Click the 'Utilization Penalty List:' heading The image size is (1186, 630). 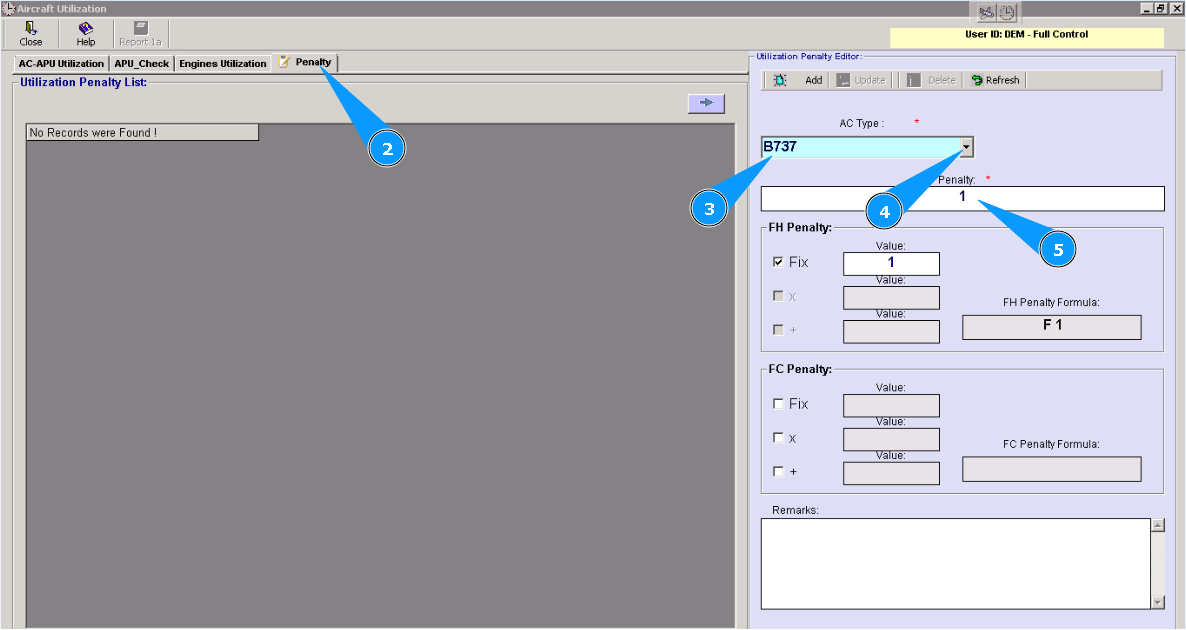(x=83, y=82)
